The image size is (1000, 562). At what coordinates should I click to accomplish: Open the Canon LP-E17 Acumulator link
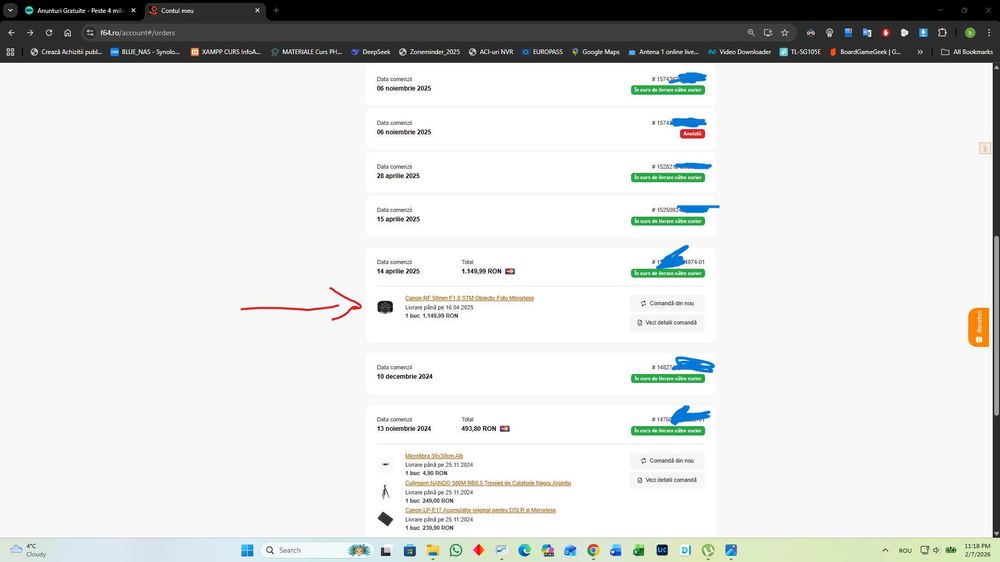click(x=480, y=510)
